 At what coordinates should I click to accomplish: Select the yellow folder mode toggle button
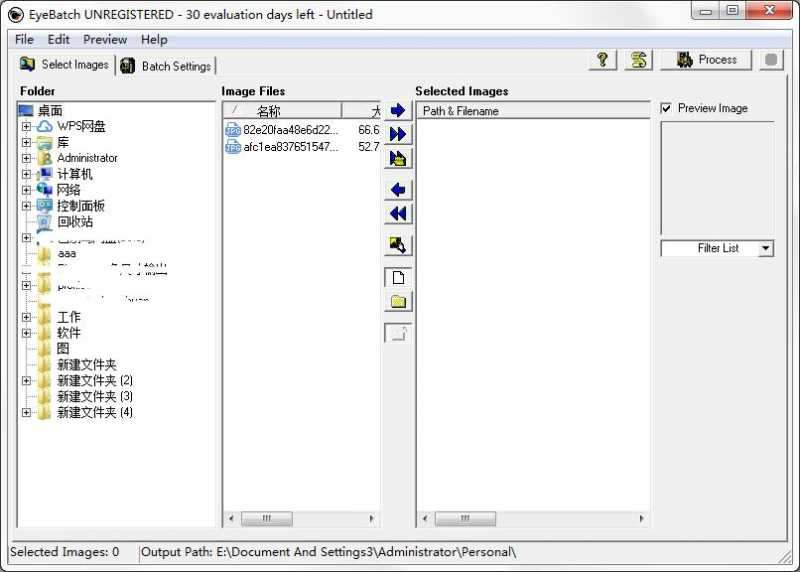coord(398,301)
